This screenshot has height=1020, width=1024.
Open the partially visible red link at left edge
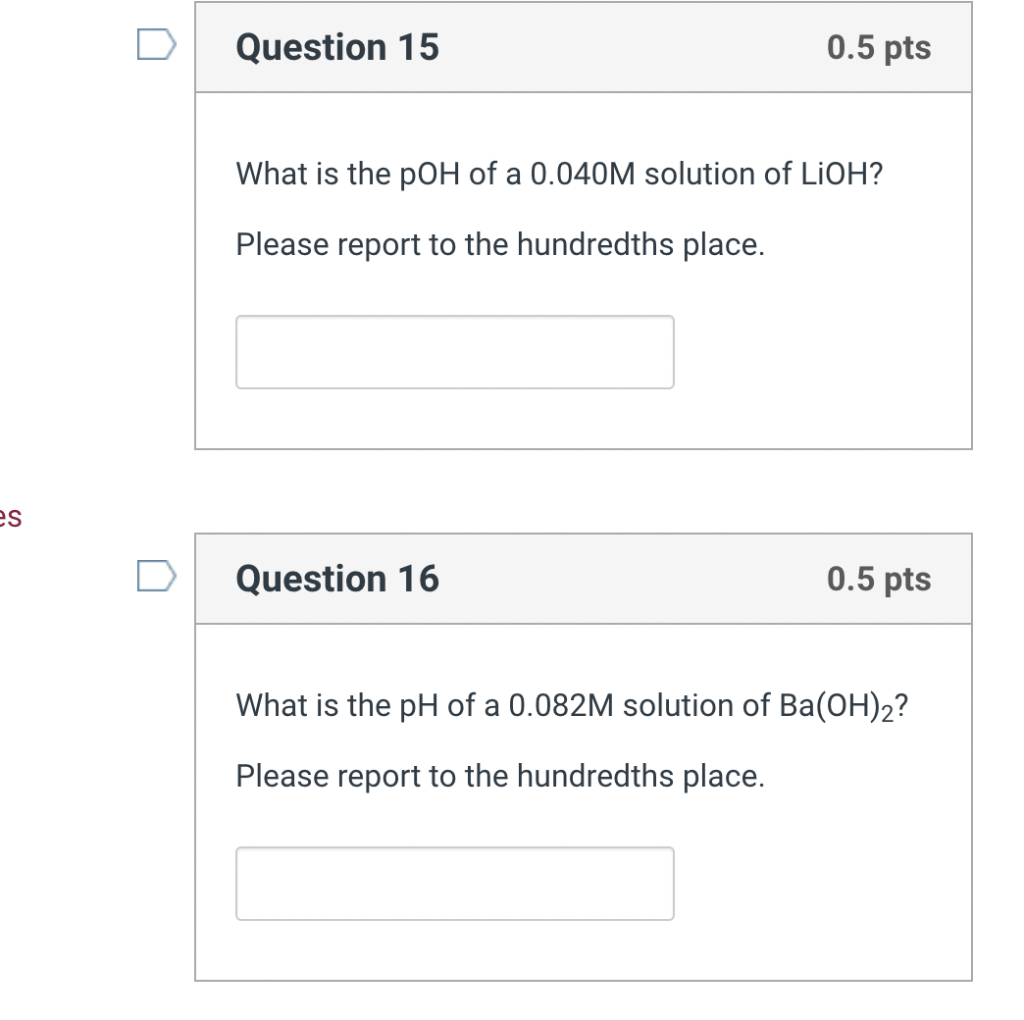click(10, 517)
